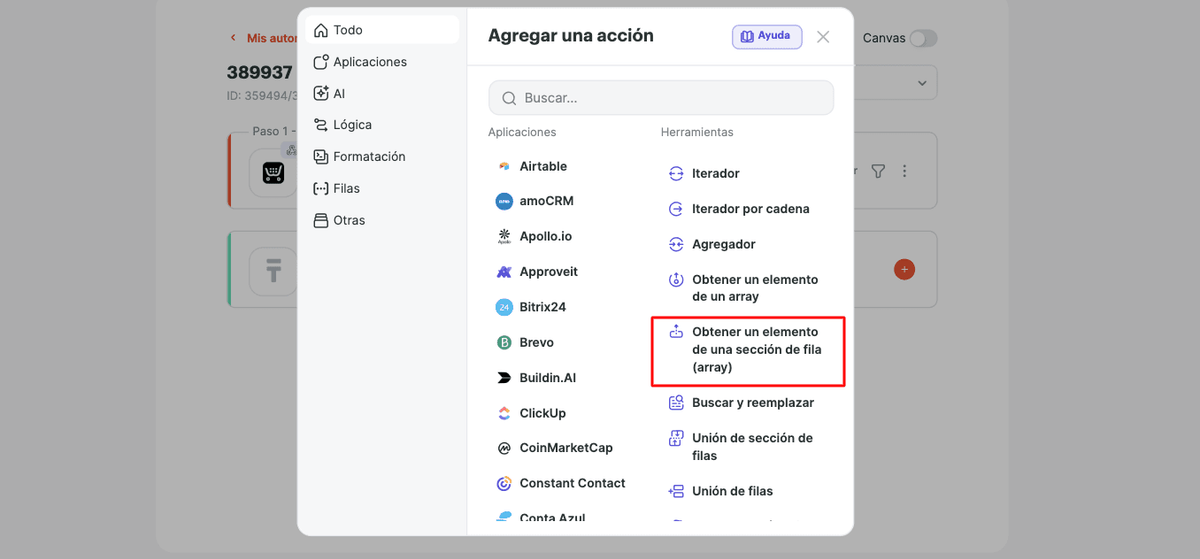Select the Todo category in sidebar
Image resolution: width=1200 pixels, height=559 pixels.
click(382, 30)
